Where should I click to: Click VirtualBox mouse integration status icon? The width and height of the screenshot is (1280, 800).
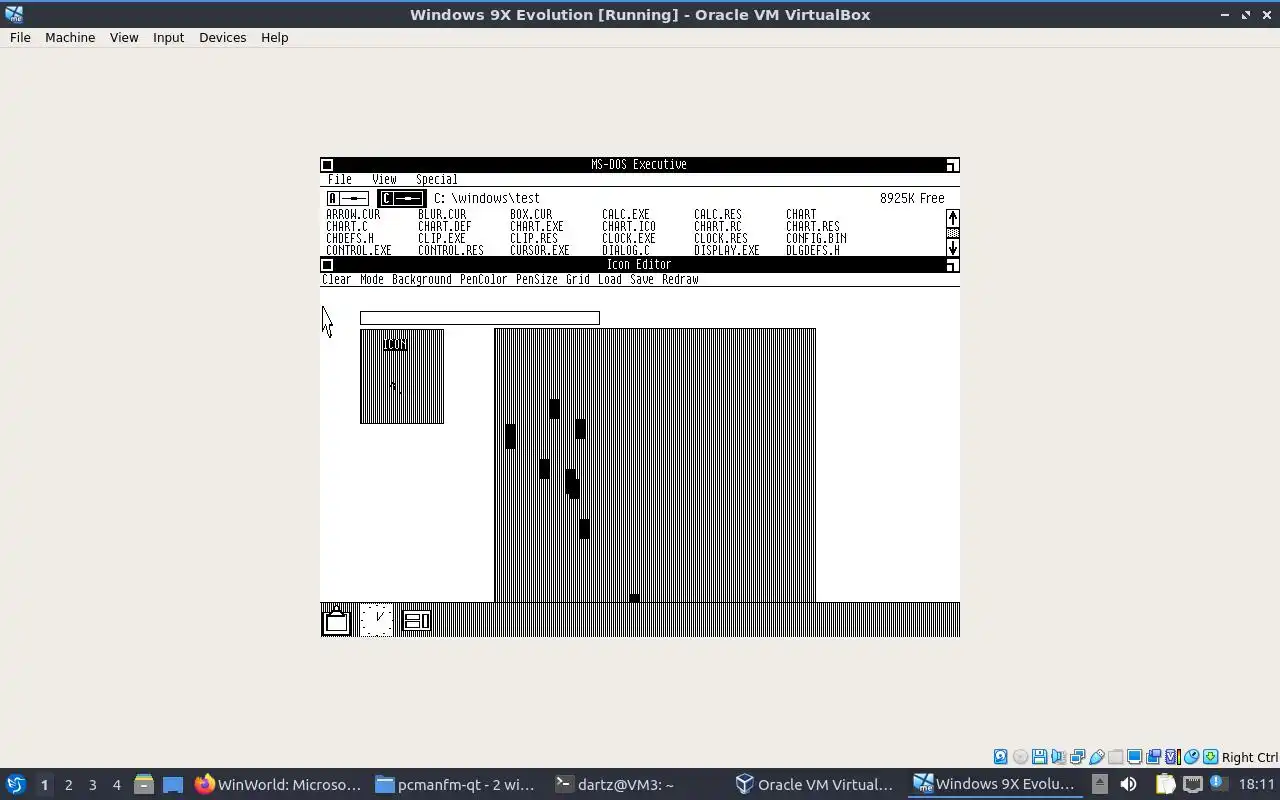[1191, 757]
